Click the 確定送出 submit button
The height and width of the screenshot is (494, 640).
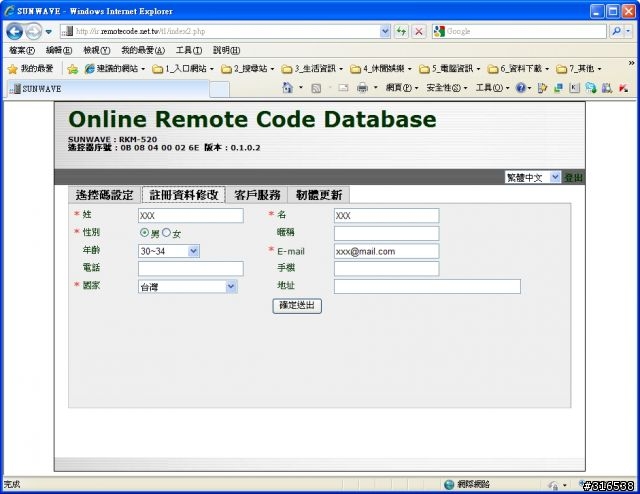(297, 306)
